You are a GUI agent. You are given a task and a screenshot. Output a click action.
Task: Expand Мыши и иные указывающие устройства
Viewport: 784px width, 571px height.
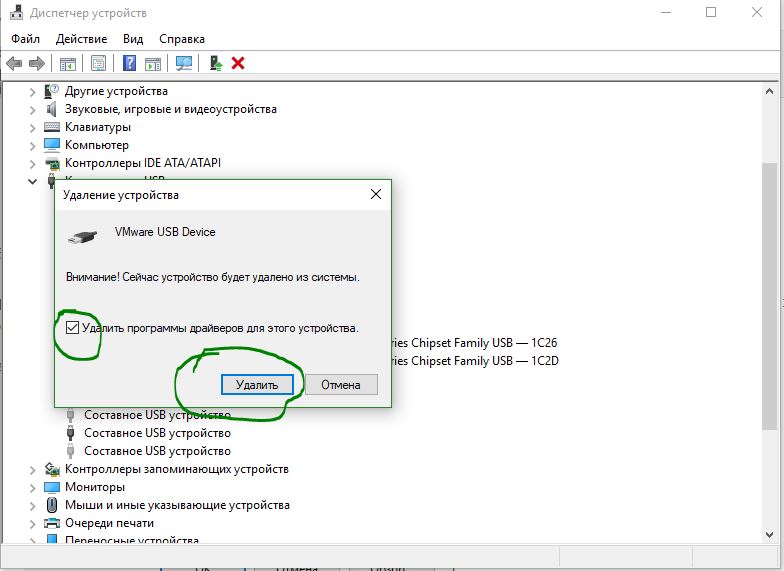32,506
